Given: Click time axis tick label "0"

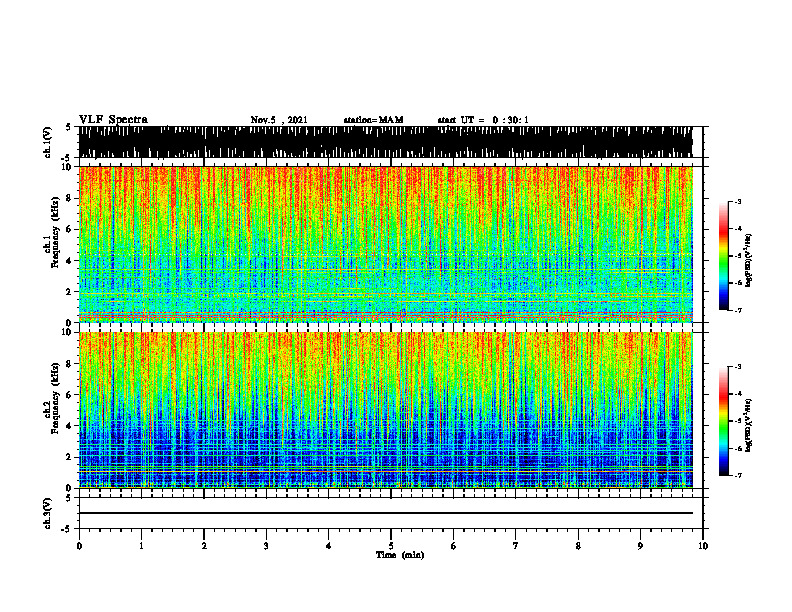Looking at the screenshot, I should click(79, 546).
